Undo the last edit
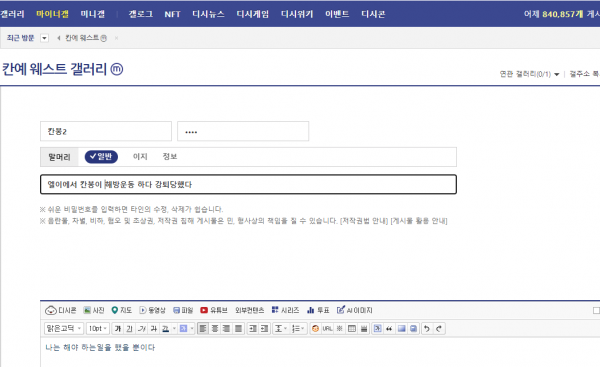This screenshot has width=600, height=367. [426, 329]
